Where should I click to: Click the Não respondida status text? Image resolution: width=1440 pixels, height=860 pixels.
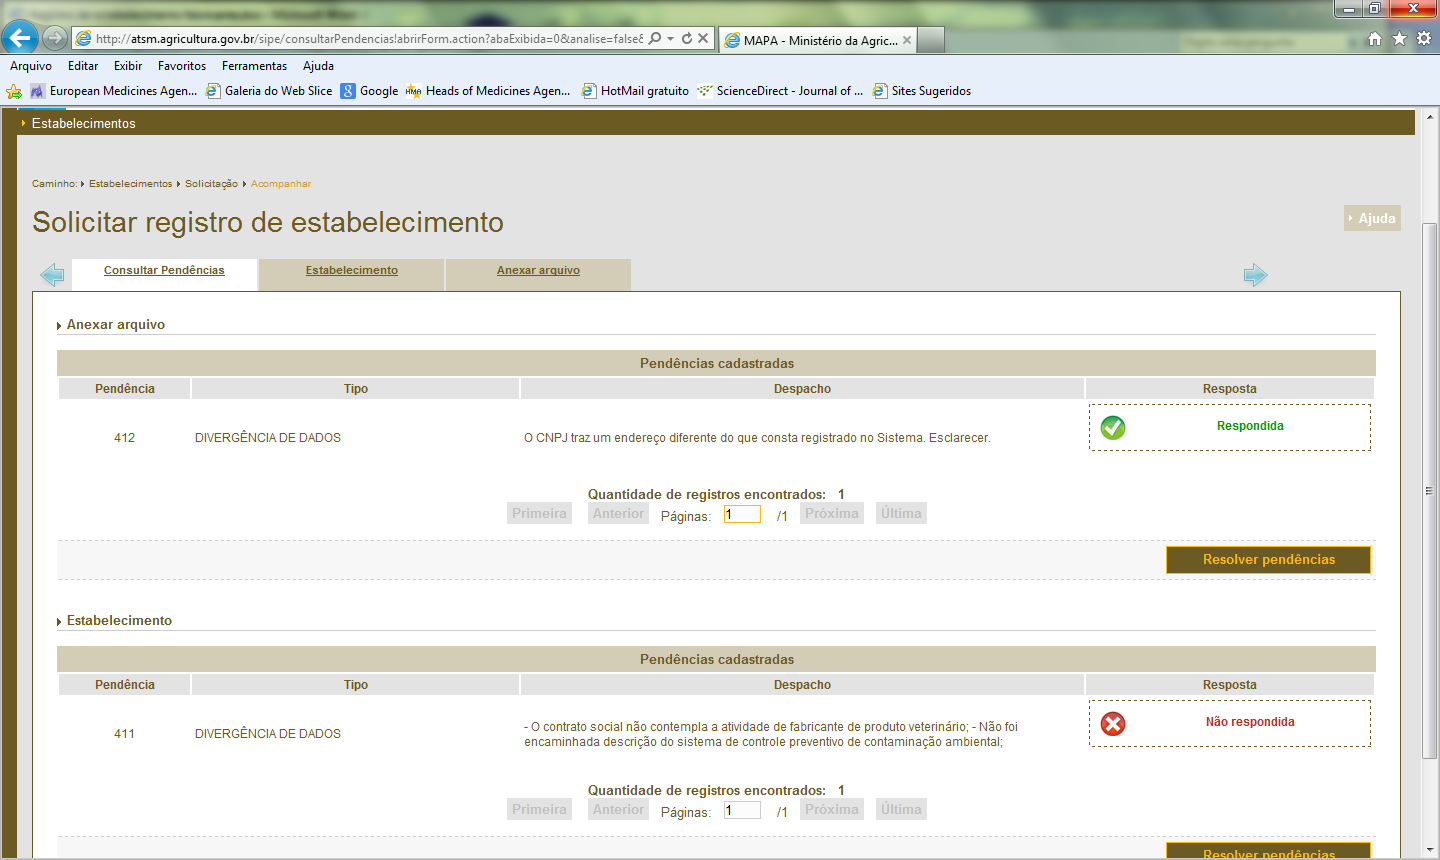(1250, 722)
